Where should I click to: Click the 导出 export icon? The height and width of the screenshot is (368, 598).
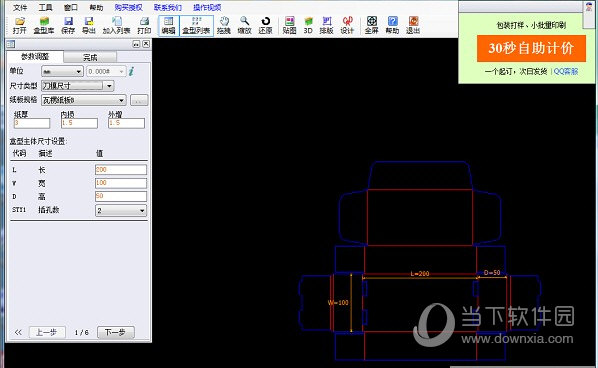tap(89, 25)
